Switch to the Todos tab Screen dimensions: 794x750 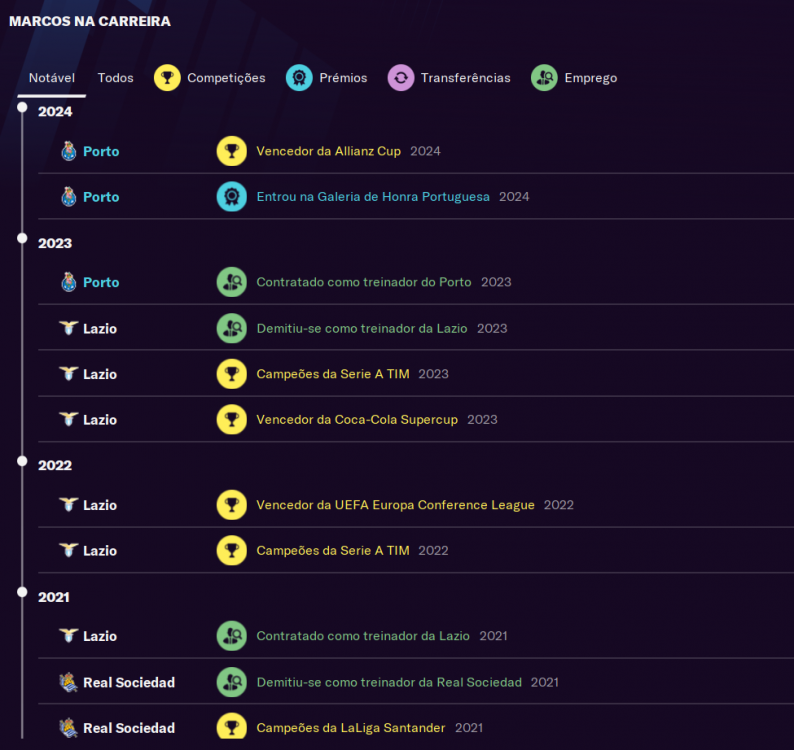[x=115, y=78]
